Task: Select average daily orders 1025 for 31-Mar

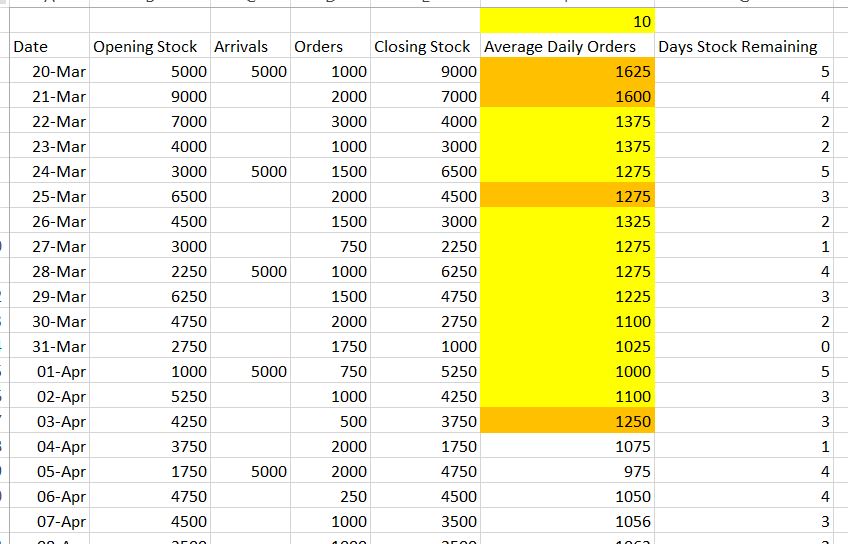Action: 567,346
